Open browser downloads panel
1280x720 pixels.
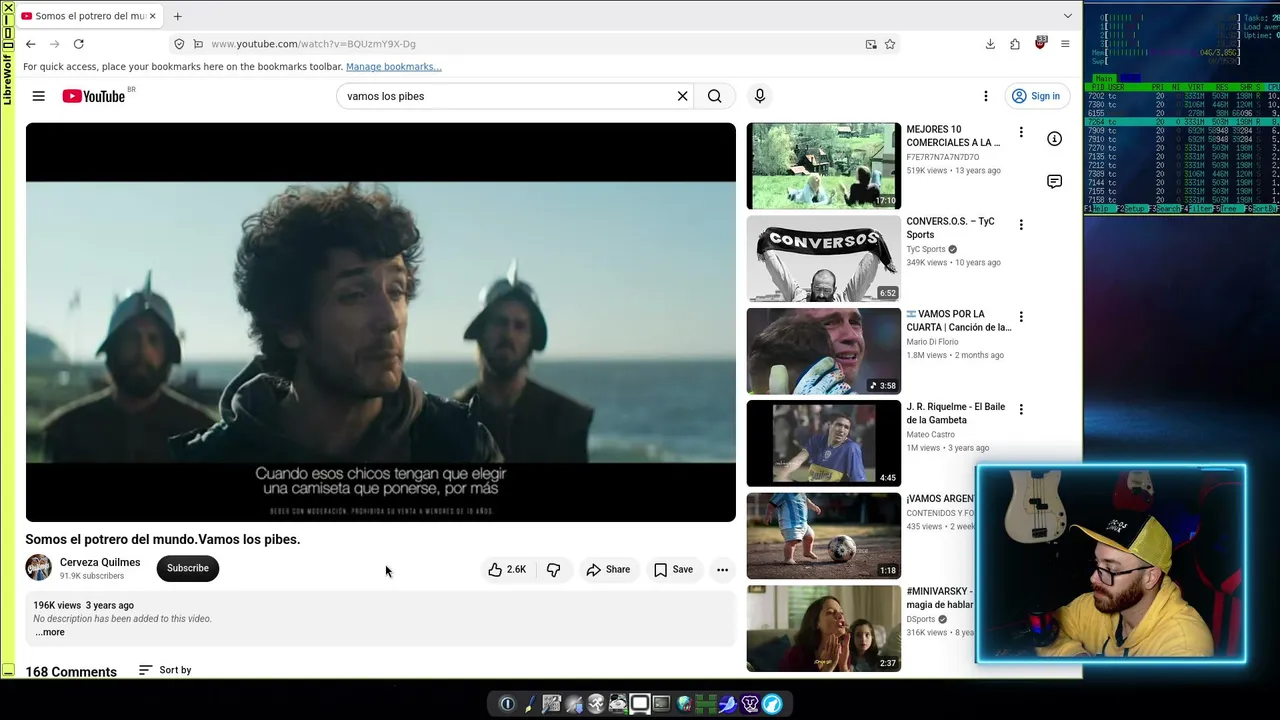click(990, 44)
